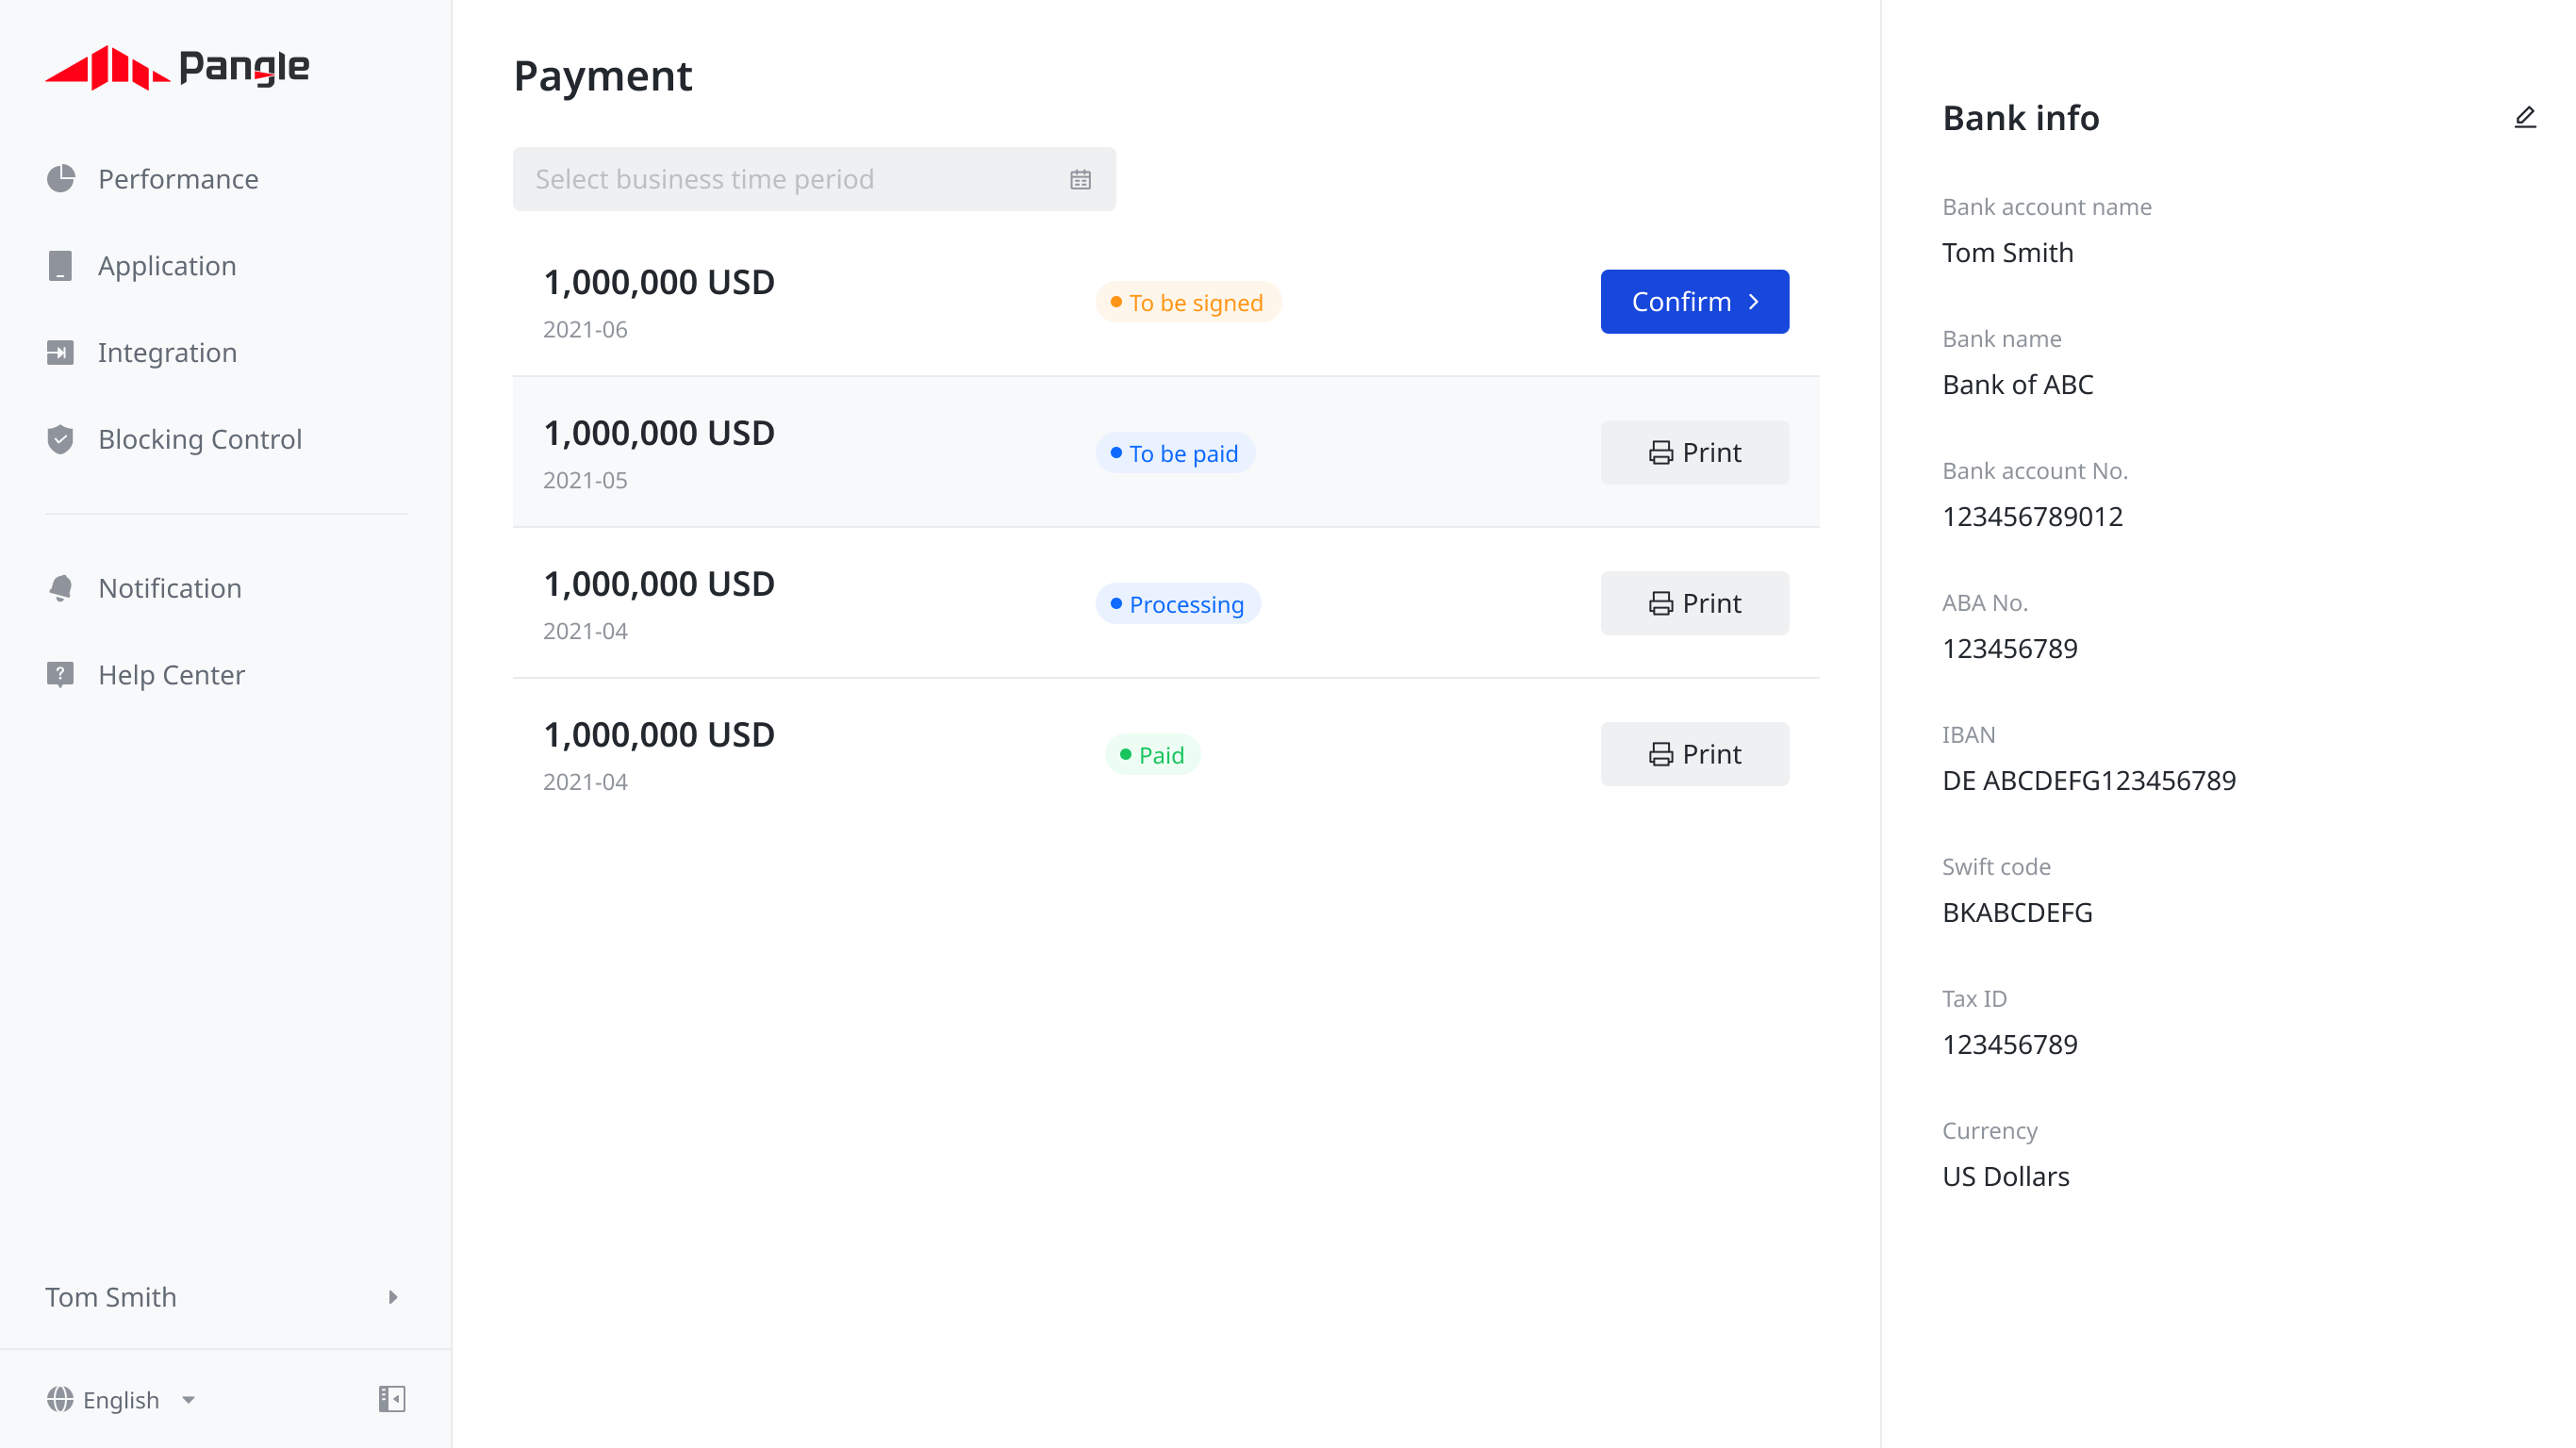
Task: Open the business time period selector
Action: pos(814,179)
